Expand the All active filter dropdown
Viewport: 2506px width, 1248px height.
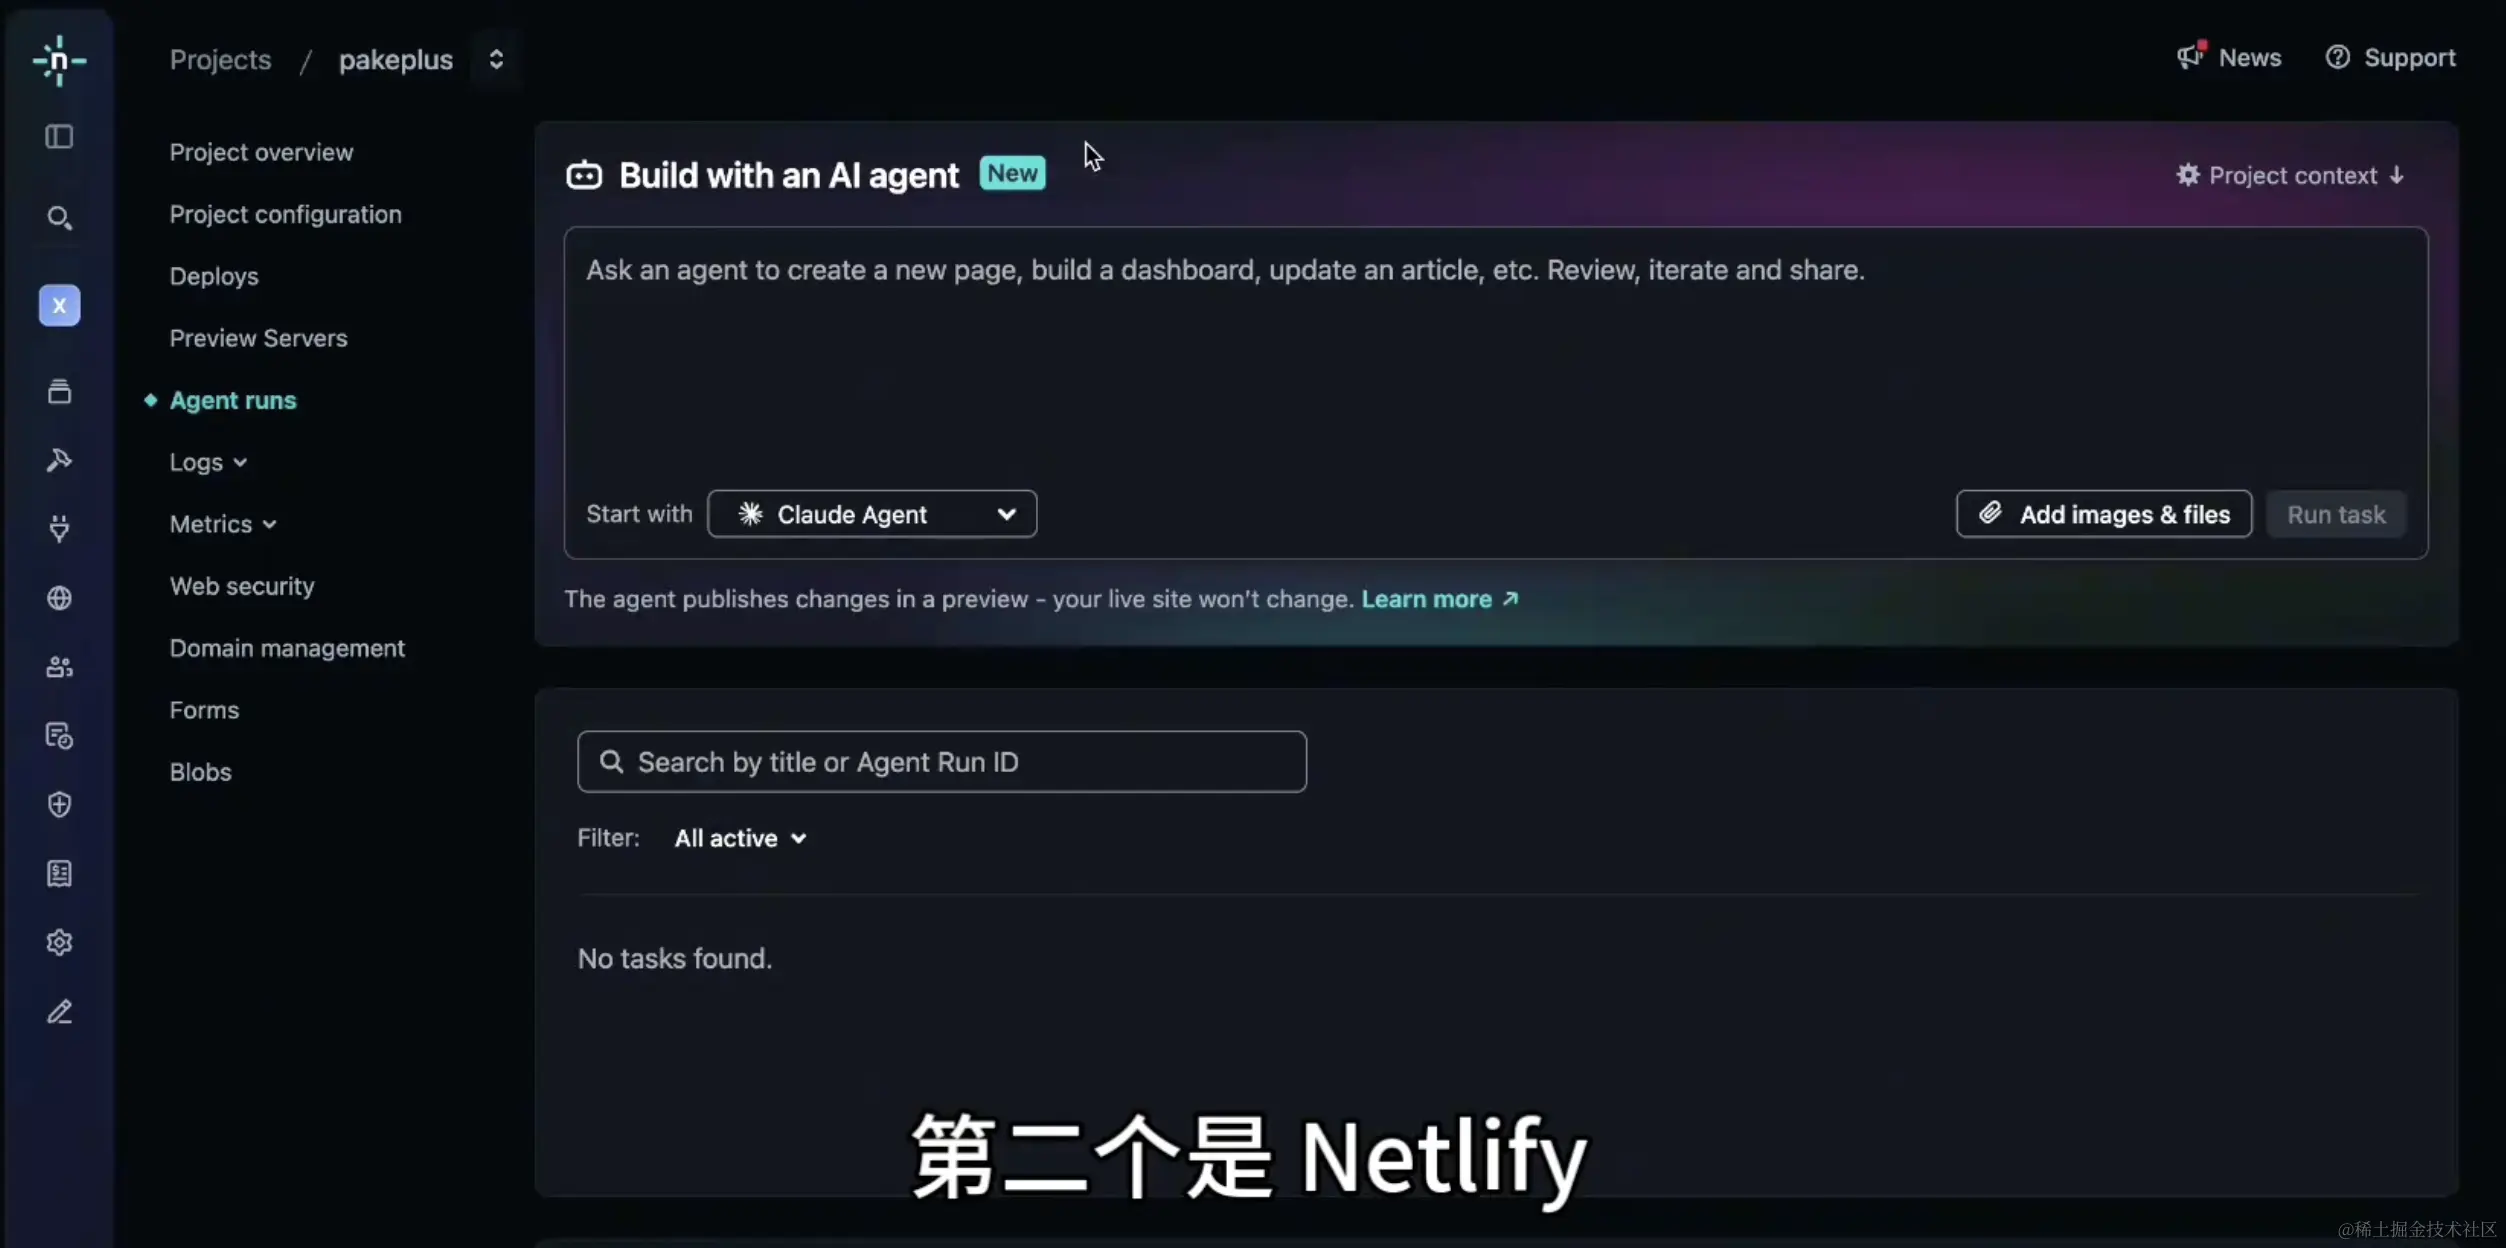click(740, 838)
